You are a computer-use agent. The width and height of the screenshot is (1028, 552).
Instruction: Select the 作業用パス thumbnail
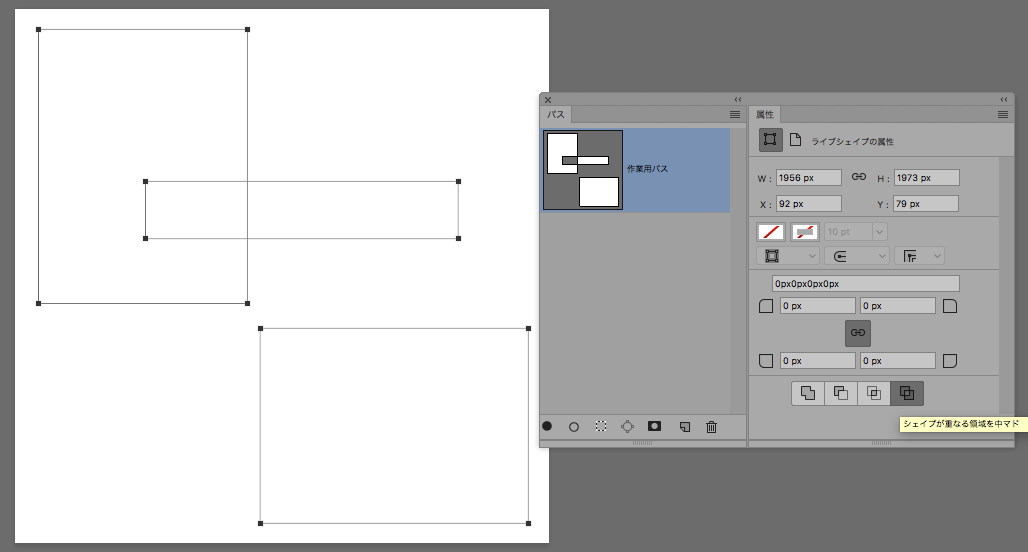coord(583,170)
